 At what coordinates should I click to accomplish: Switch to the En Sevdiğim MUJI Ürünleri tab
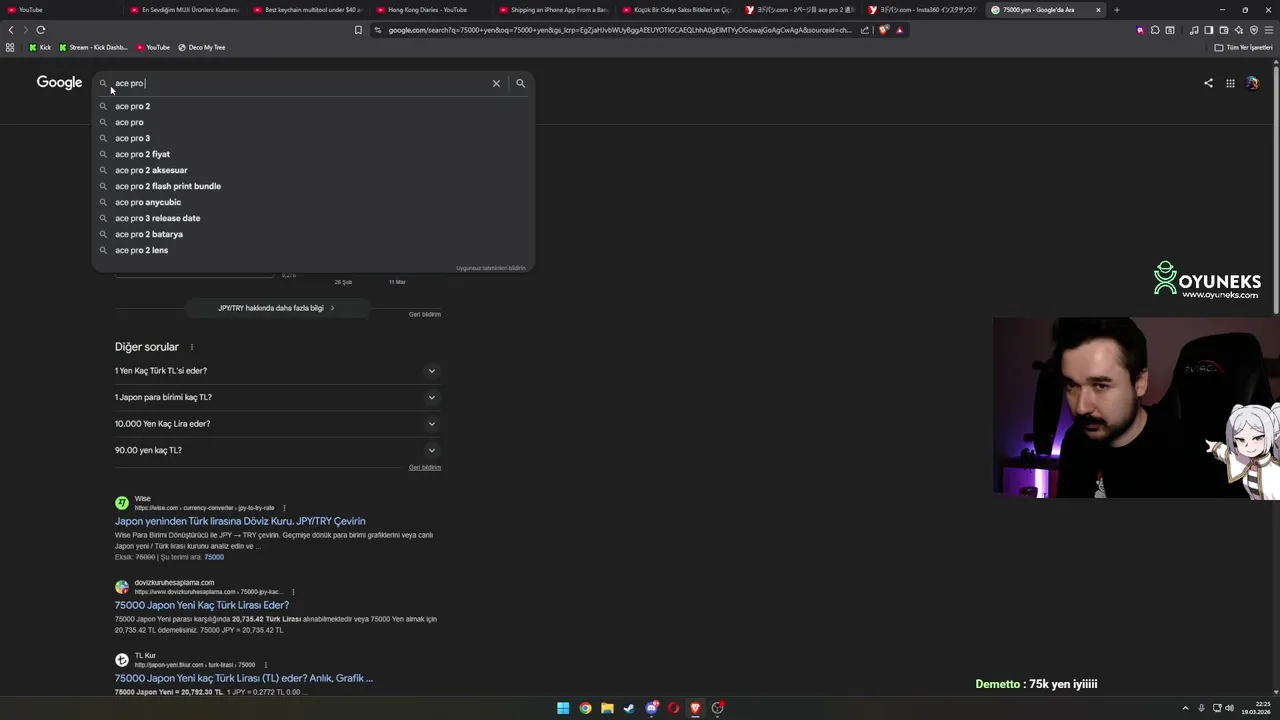(x=184, y=10)
